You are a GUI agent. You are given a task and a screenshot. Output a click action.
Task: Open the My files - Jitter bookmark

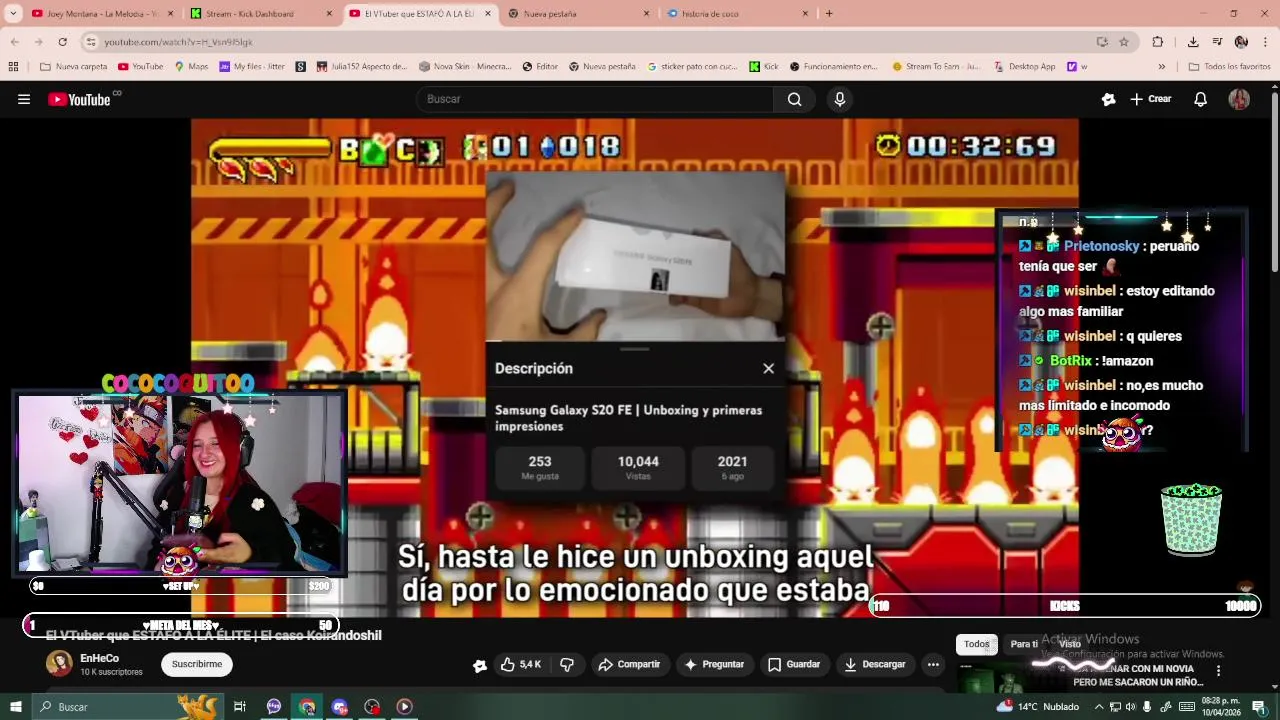point(252,67)
